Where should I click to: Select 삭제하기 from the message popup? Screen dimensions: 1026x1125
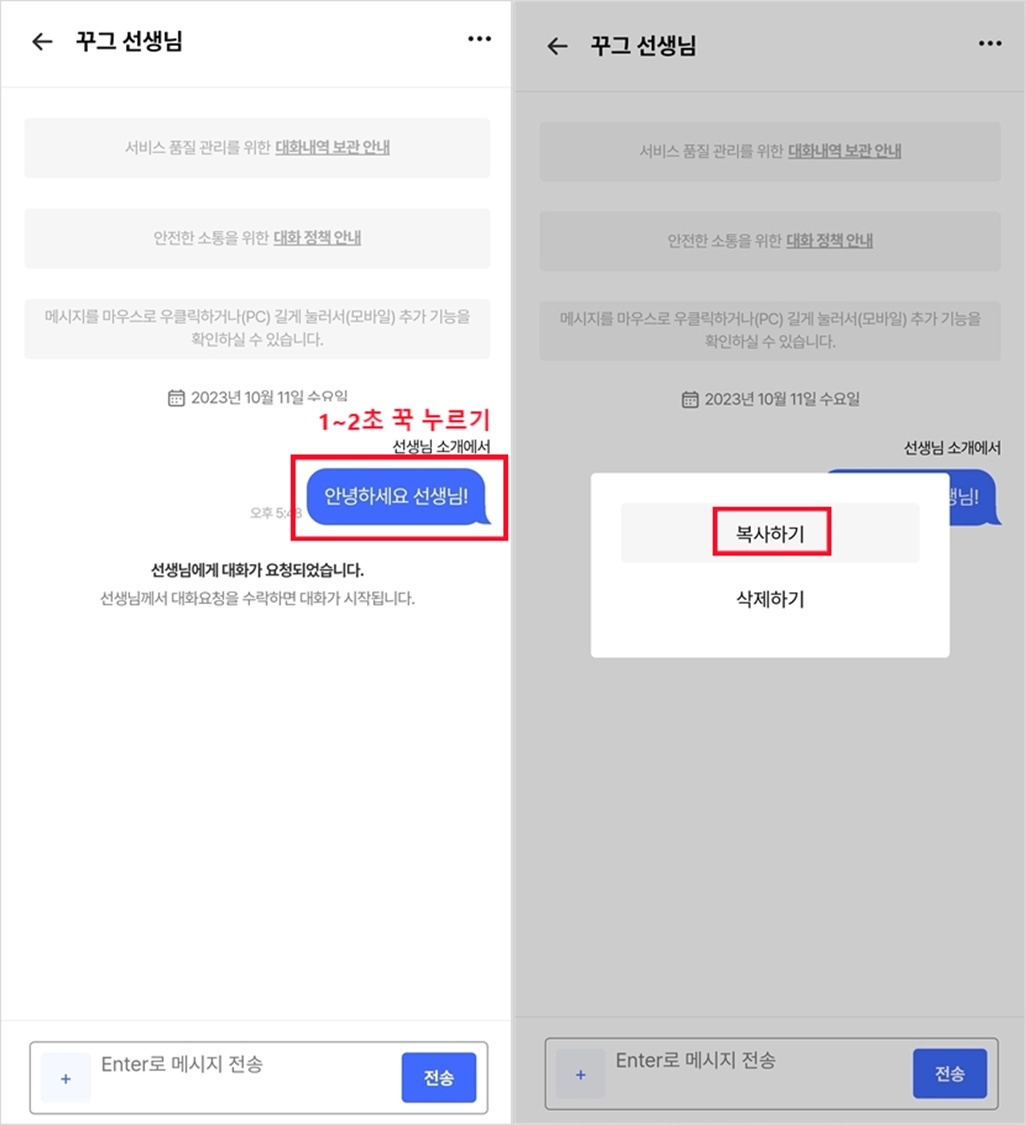coord(770,599)
